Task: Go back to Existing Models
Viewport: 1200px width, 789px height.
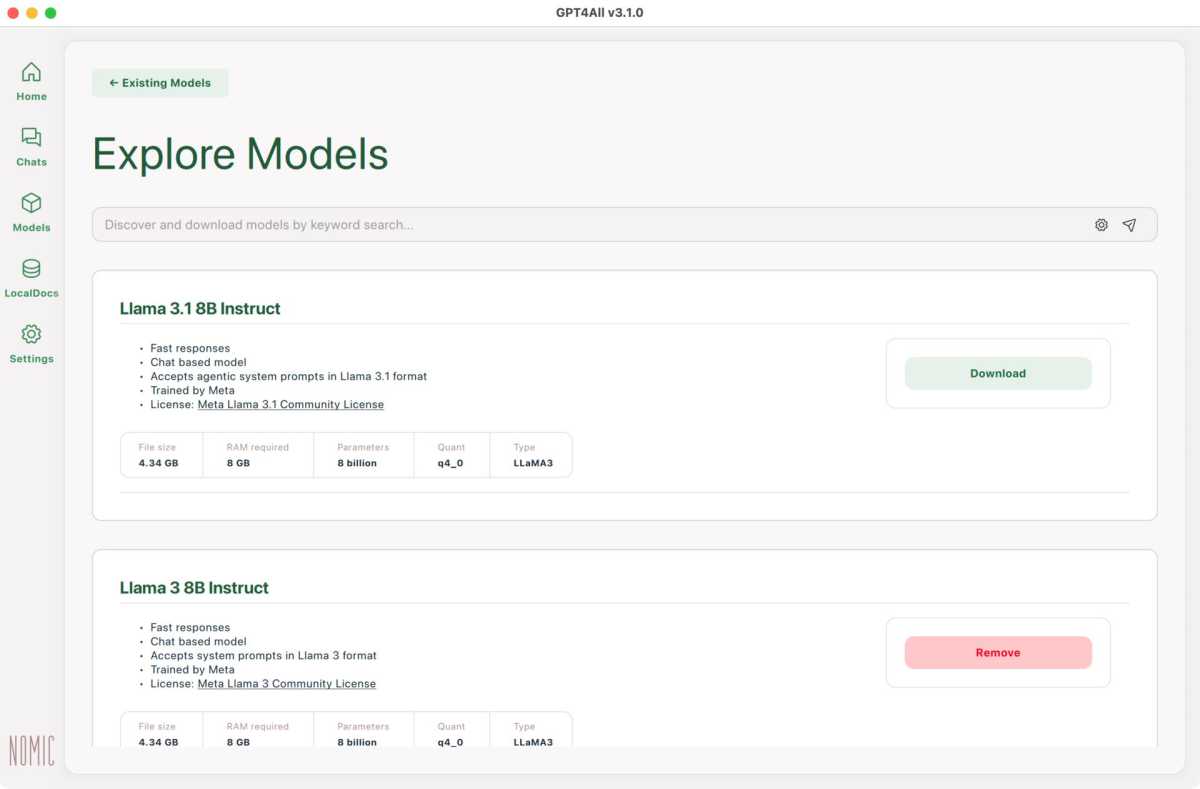Action: pos(160,83)
